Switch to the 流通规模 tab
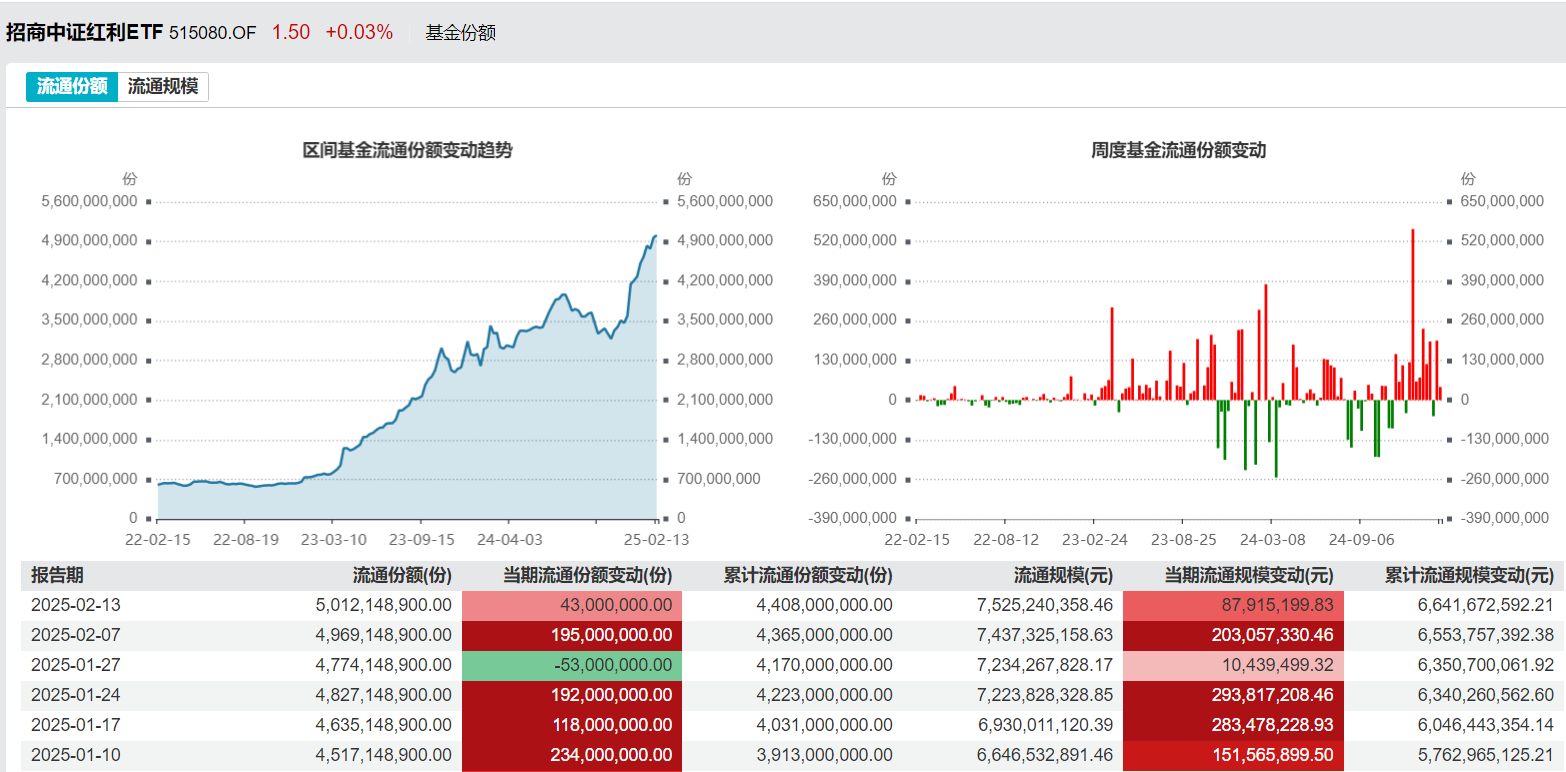Screen dimensions: 1566x772 (163, 87)
